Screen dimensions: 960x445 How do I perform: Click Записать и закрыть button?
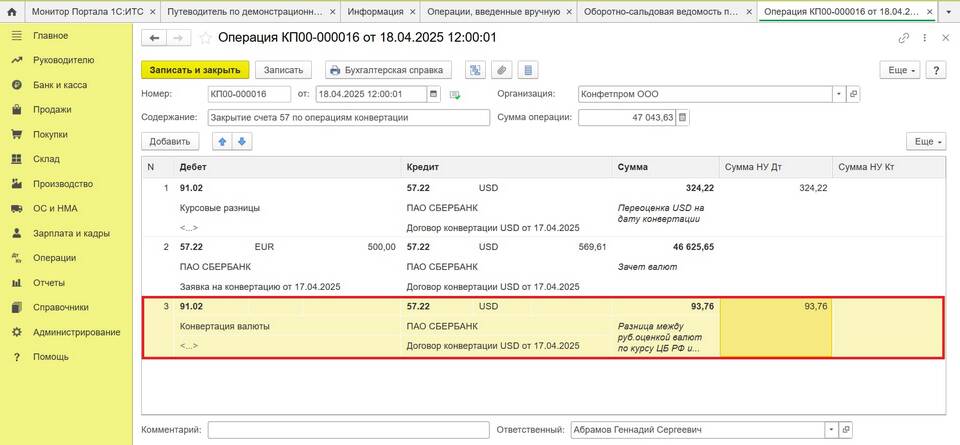(x=194, y=70)
